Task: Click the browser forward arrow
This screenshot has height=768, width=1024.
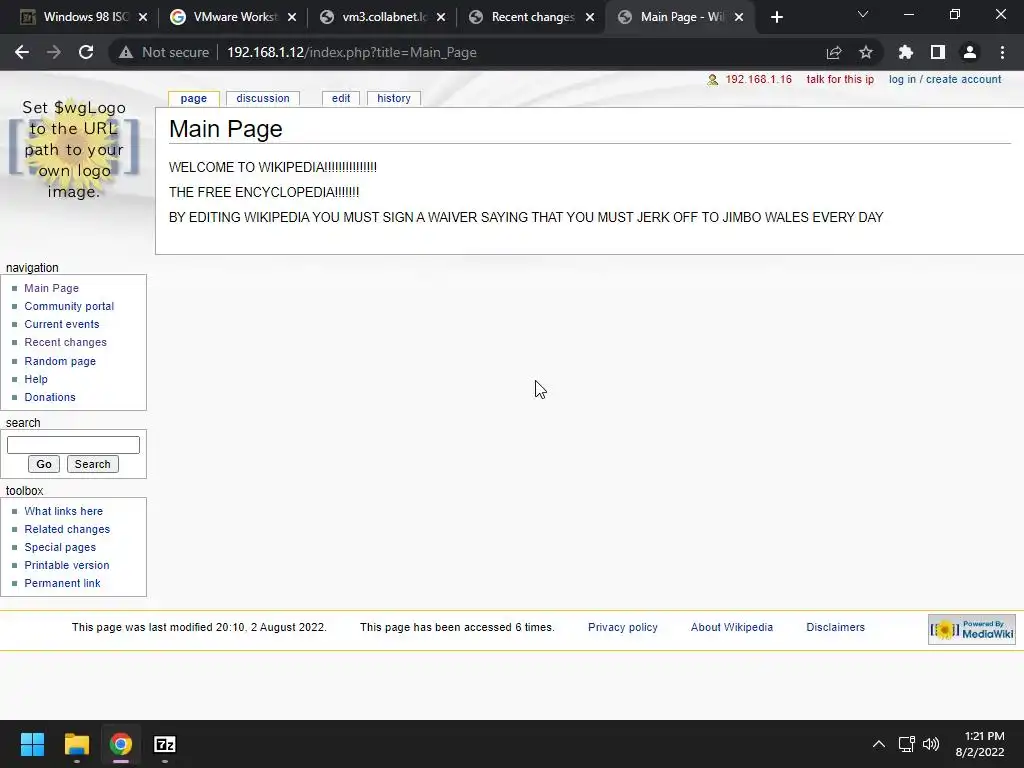Action: pyautogui.click(x=54, y=52)
